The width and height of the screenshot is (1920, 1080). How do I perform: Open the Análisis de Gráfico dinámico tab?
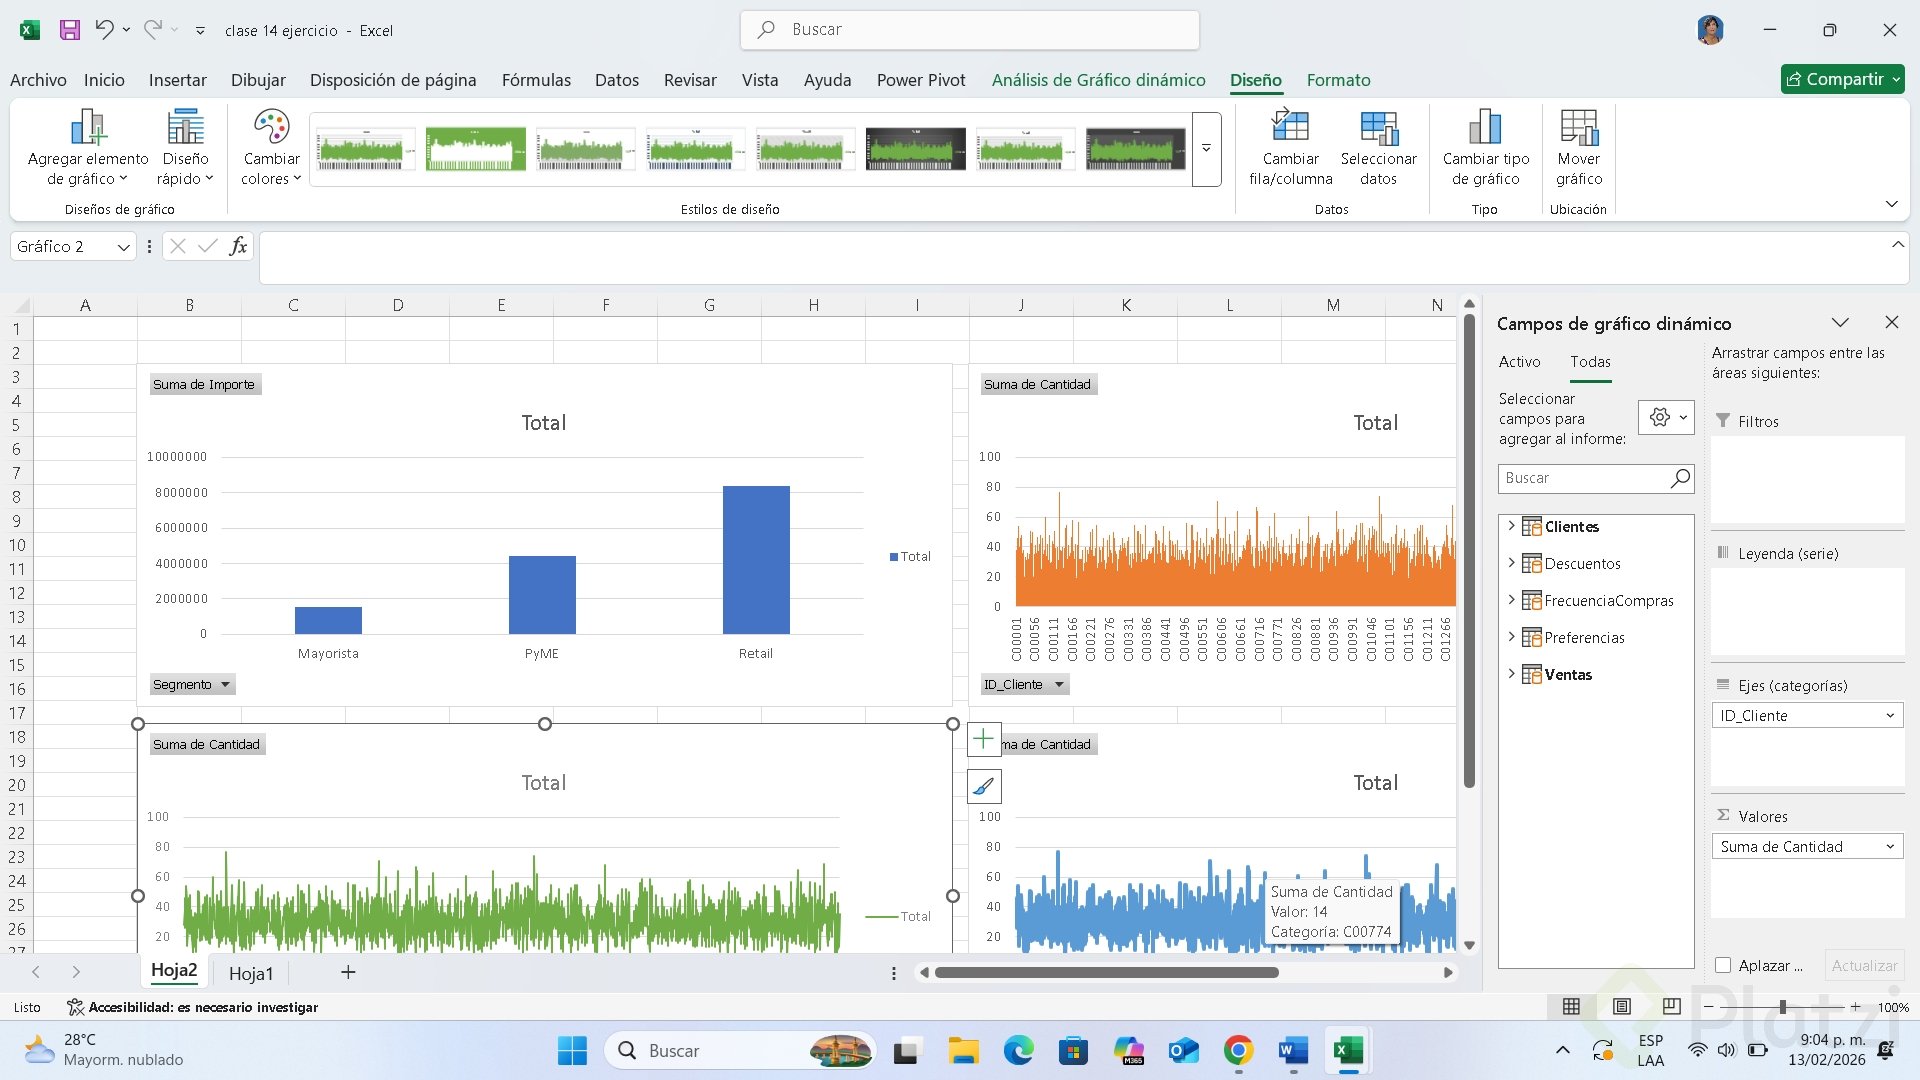(1098, 80)
